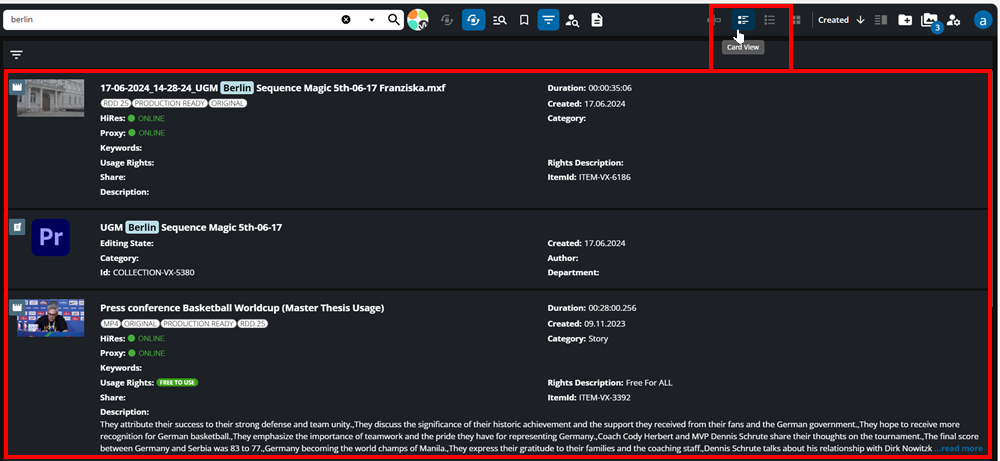Open the user avatar menu
This screenshot has width=1000, height=461.
pos(981,20)
